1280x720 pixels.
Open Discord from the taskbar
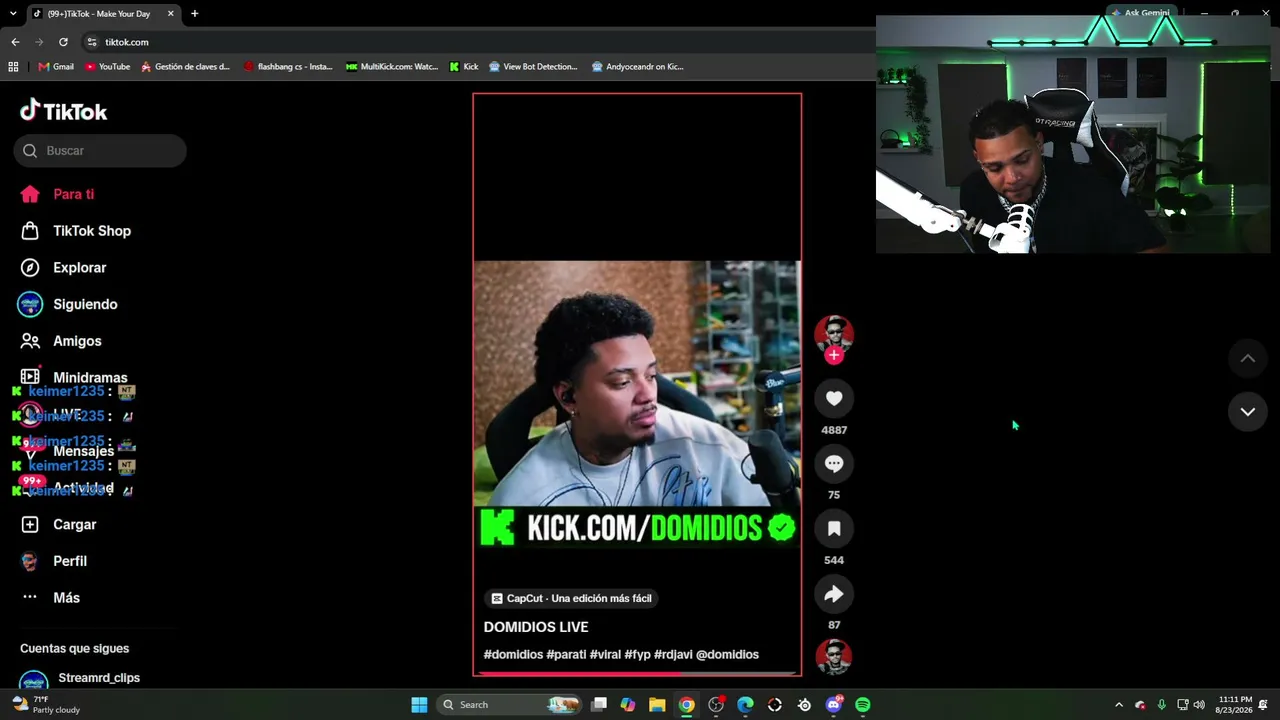(x=834, y=705)
